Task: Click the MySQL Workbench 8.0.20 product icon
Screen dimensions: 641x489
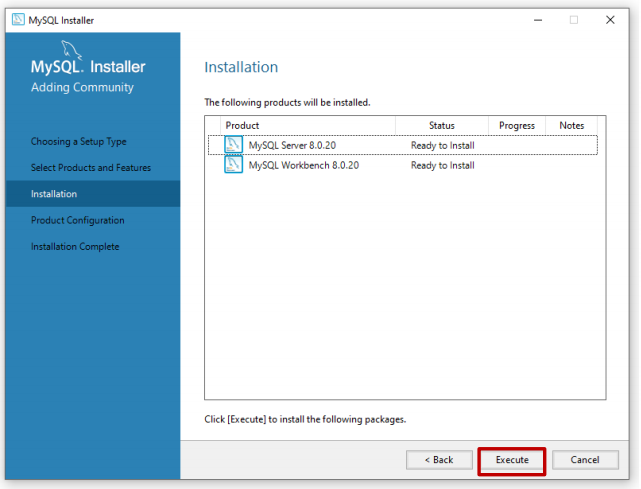Action: pyautogui.click(x=233, y=165)
